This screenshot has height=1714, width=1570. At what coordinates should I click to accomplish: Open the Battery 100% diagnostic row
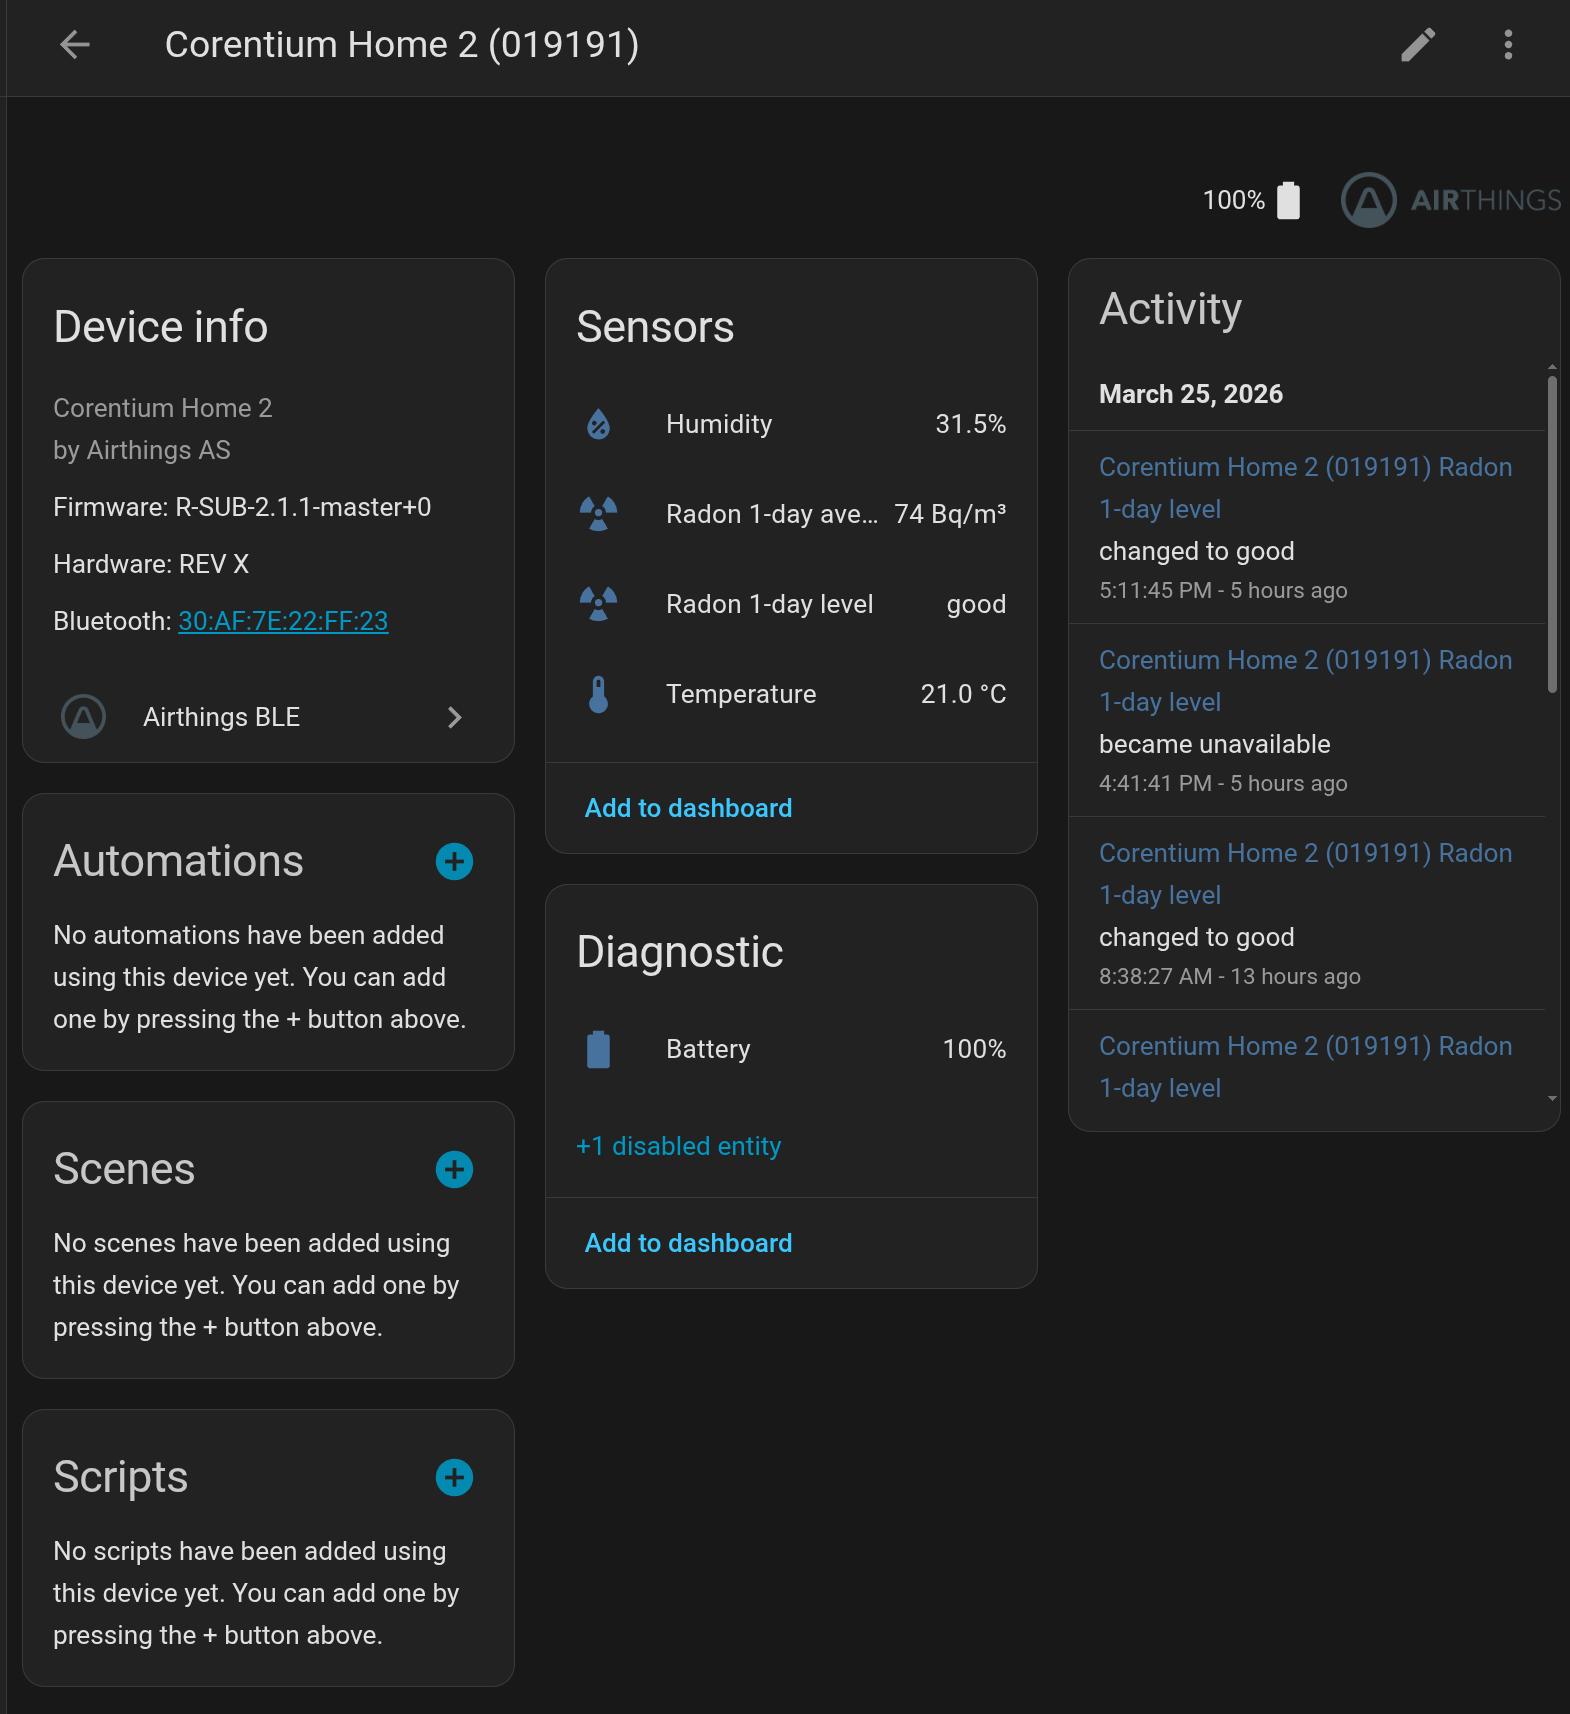click(791, 1049)
